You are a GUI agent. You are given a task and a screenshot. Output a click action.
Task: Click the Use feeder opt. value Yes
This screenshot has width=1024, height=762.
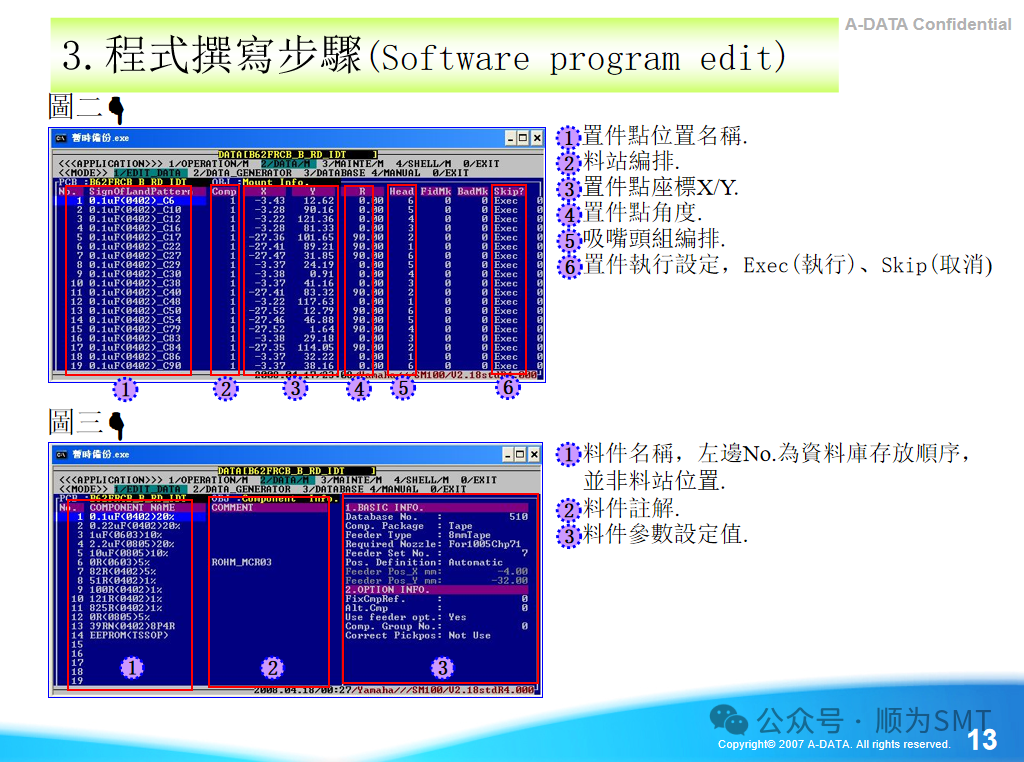click(457, 617)
